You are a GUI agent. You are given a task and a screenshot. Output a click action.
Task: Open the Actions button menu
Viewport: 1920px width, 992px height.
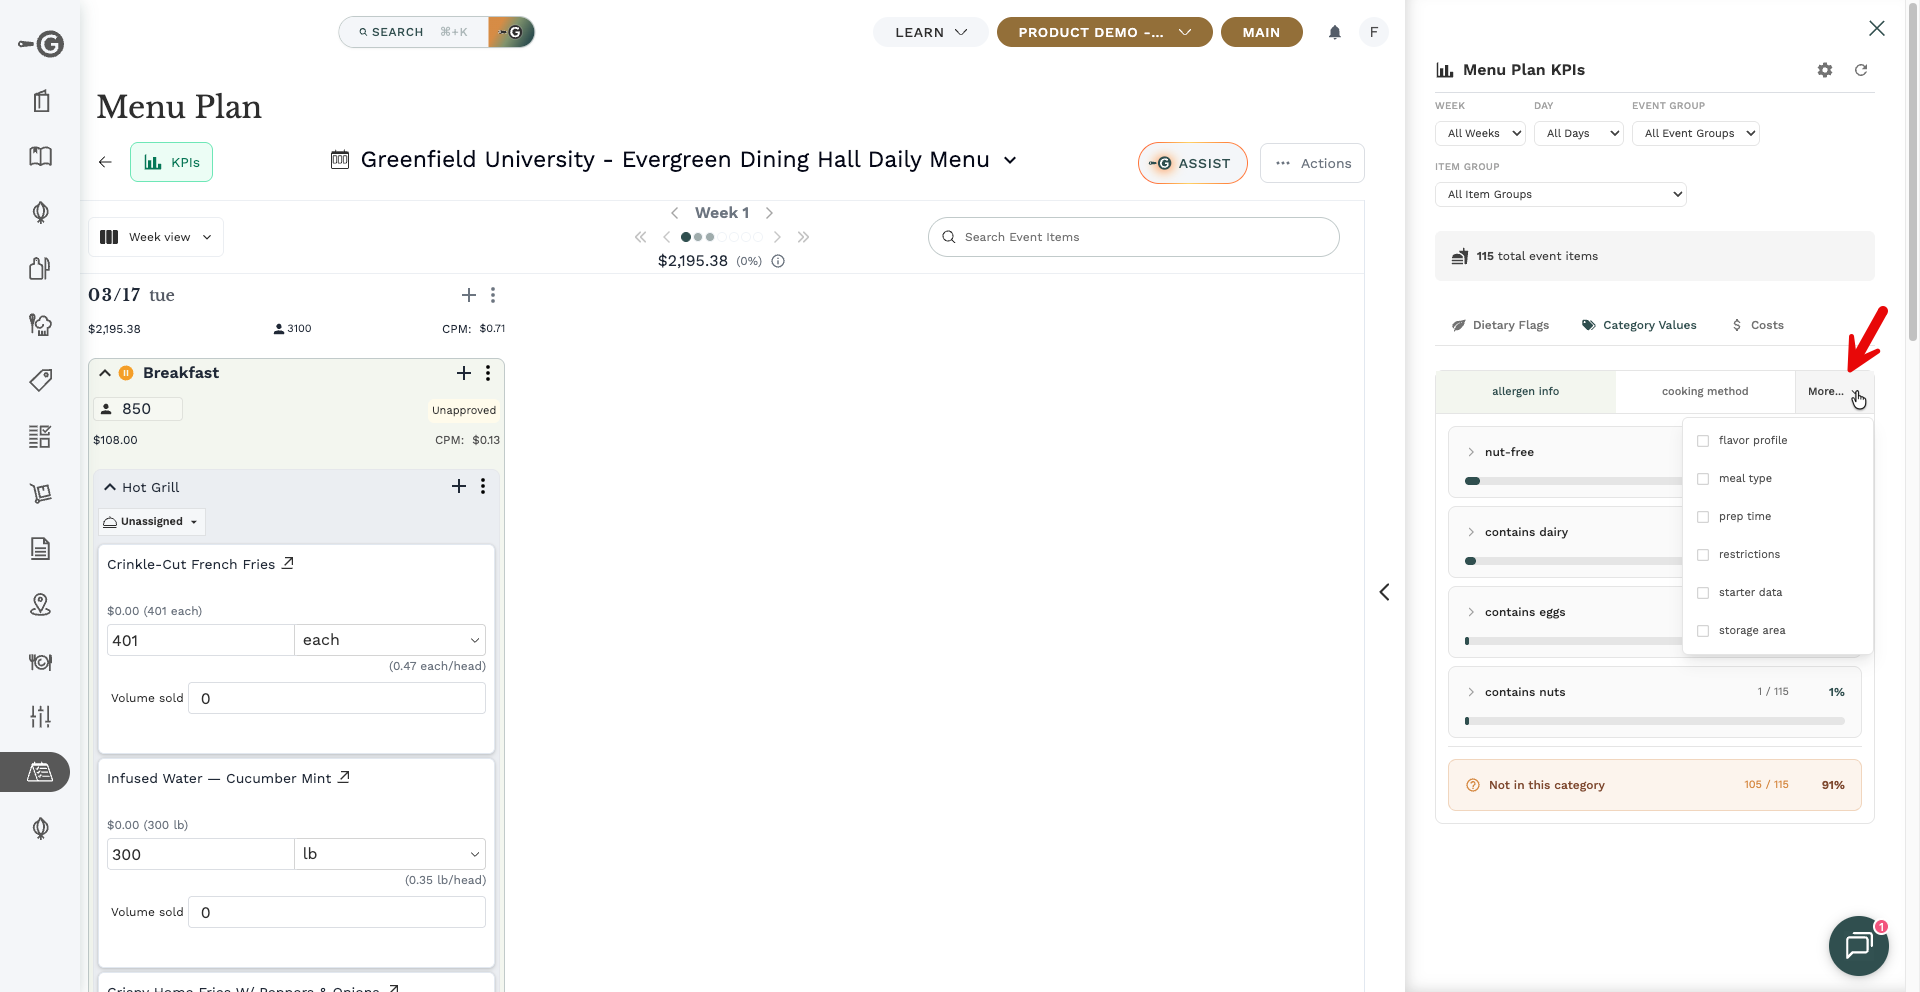pos(1312,163)
